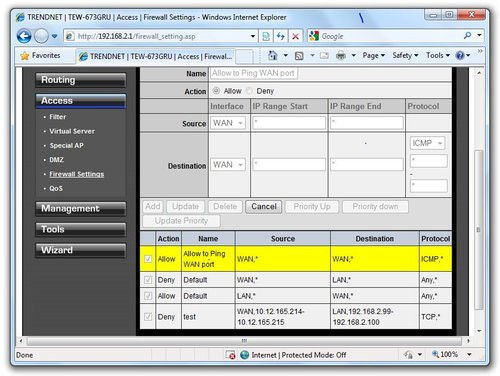Screen dimensions: 500x376
Task: Select the Allow action radio button
Action: click(x=216, y=91)
